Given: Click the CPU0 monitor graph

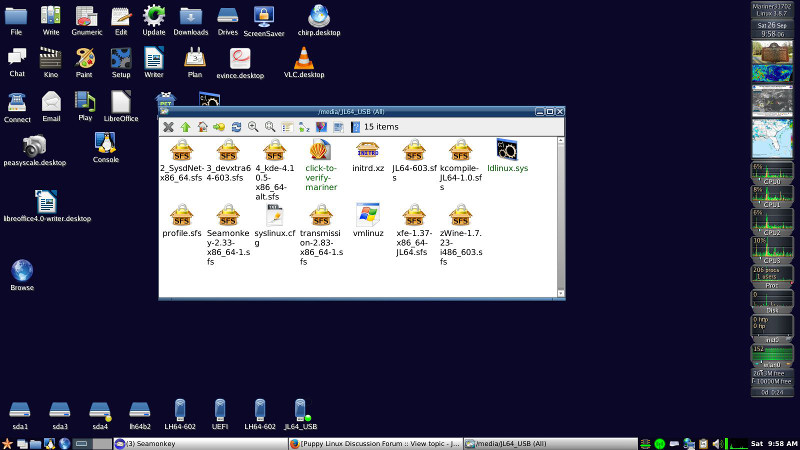Looking at the screenshot, I should (772, 173).
